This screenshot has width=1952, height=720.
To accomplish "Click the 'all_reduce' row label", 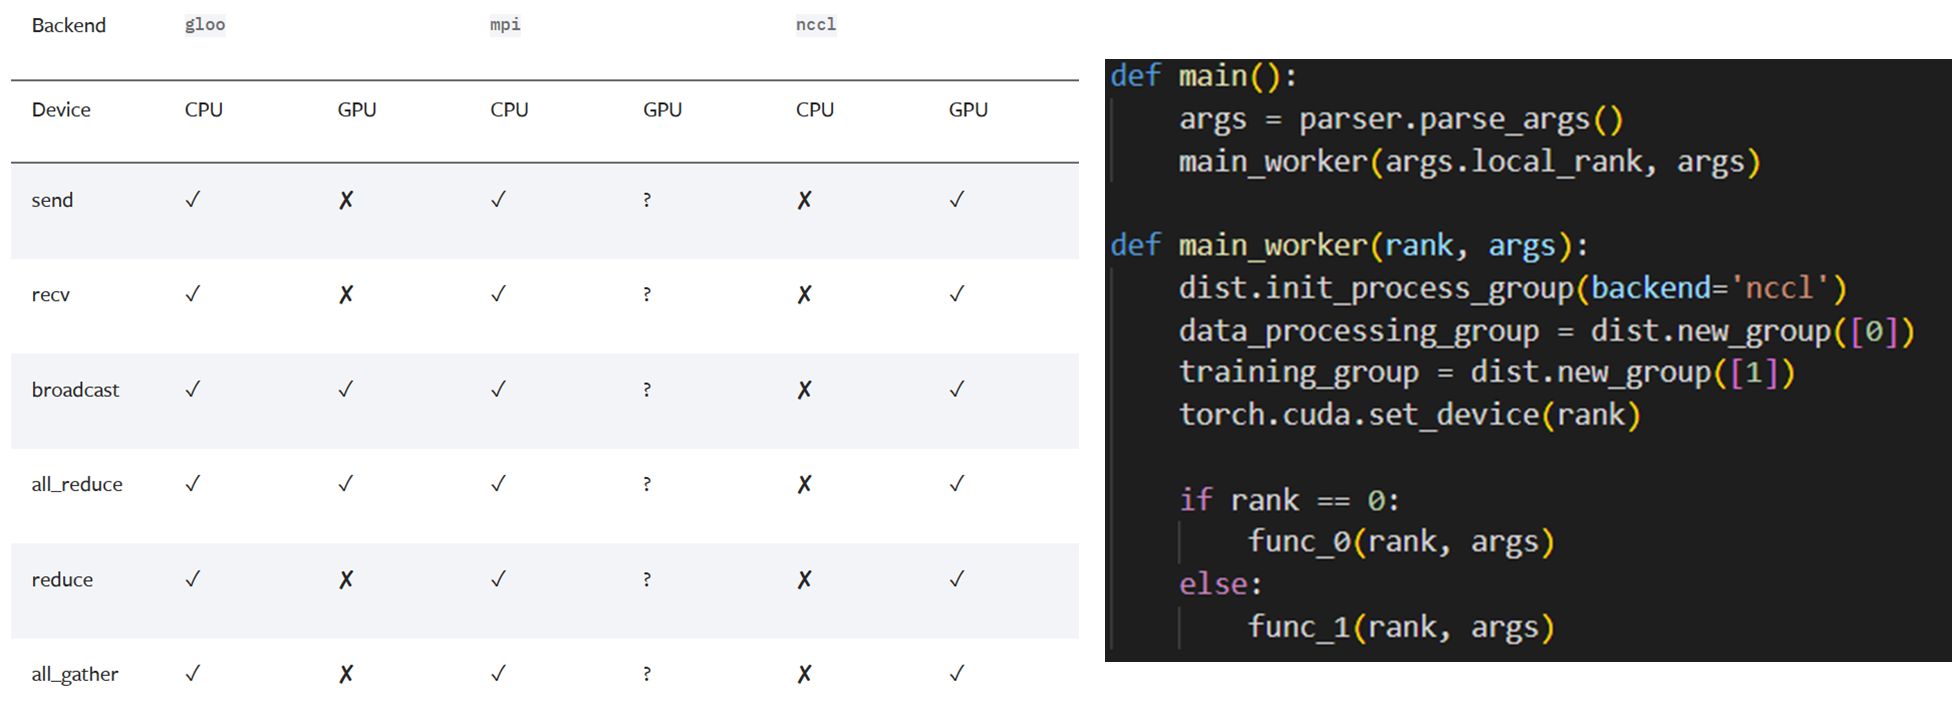I will (77, 484).
